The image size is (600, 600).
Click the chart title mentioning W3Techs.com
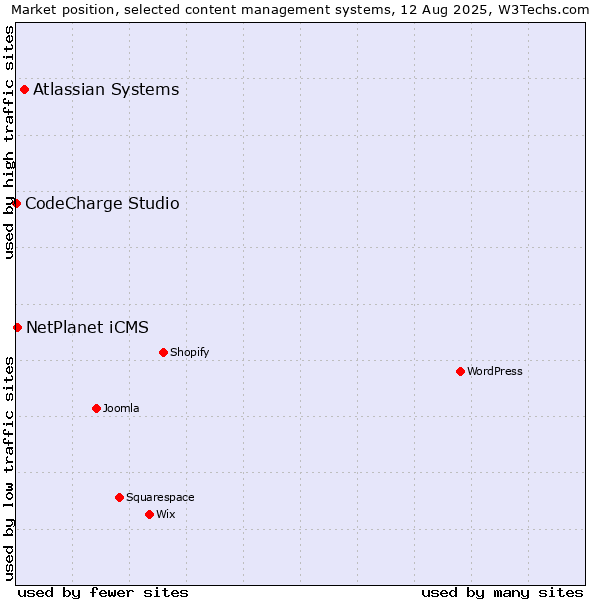(300, 10)
